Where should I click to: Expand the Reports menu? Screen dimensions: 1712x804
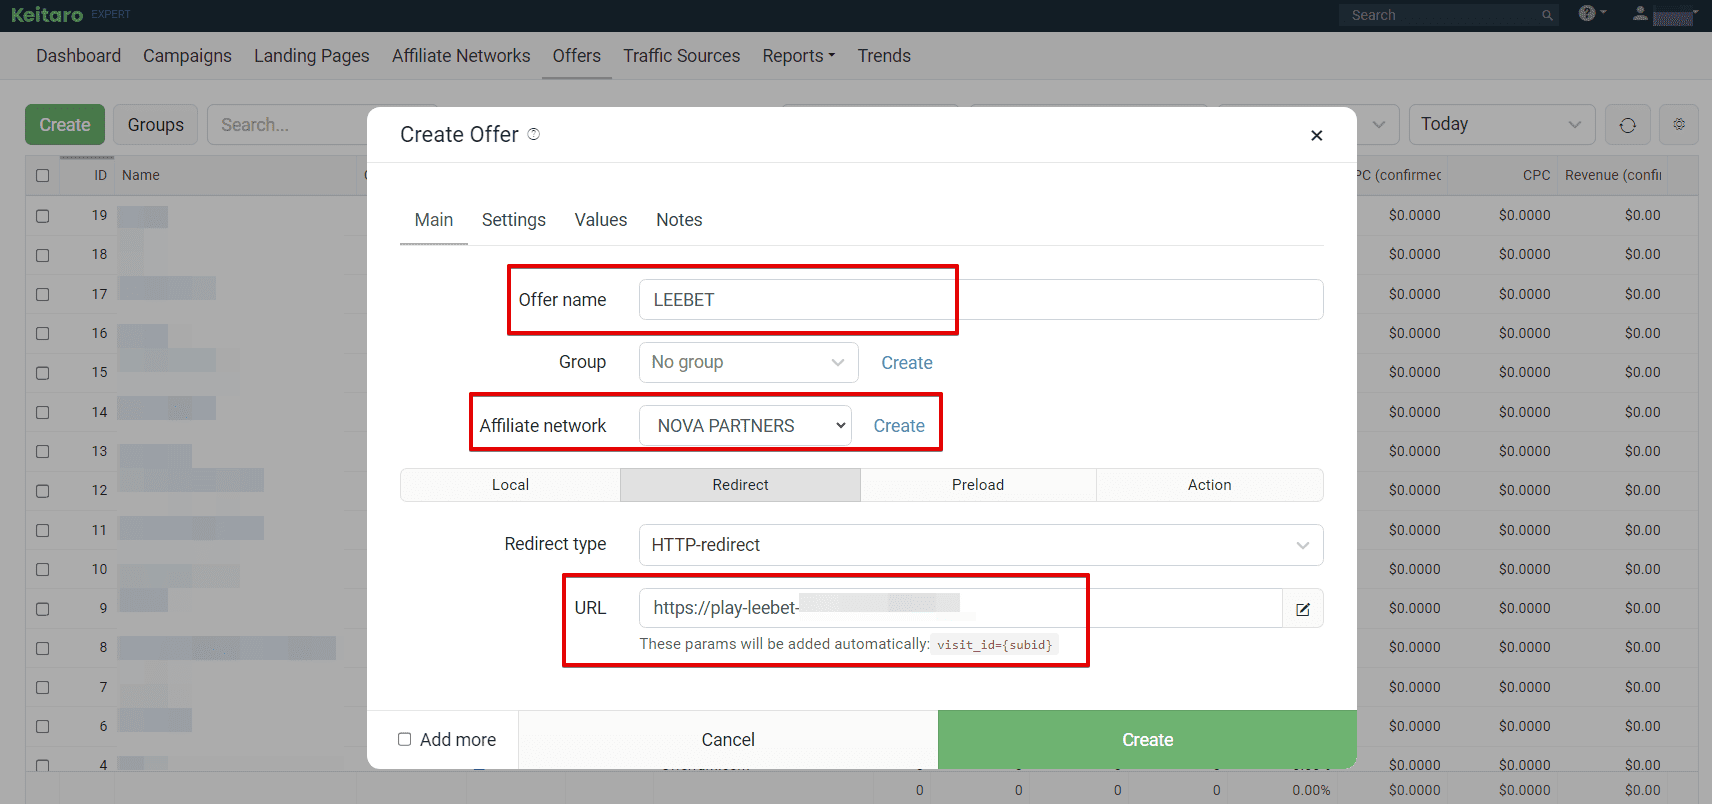coord(798,56)
